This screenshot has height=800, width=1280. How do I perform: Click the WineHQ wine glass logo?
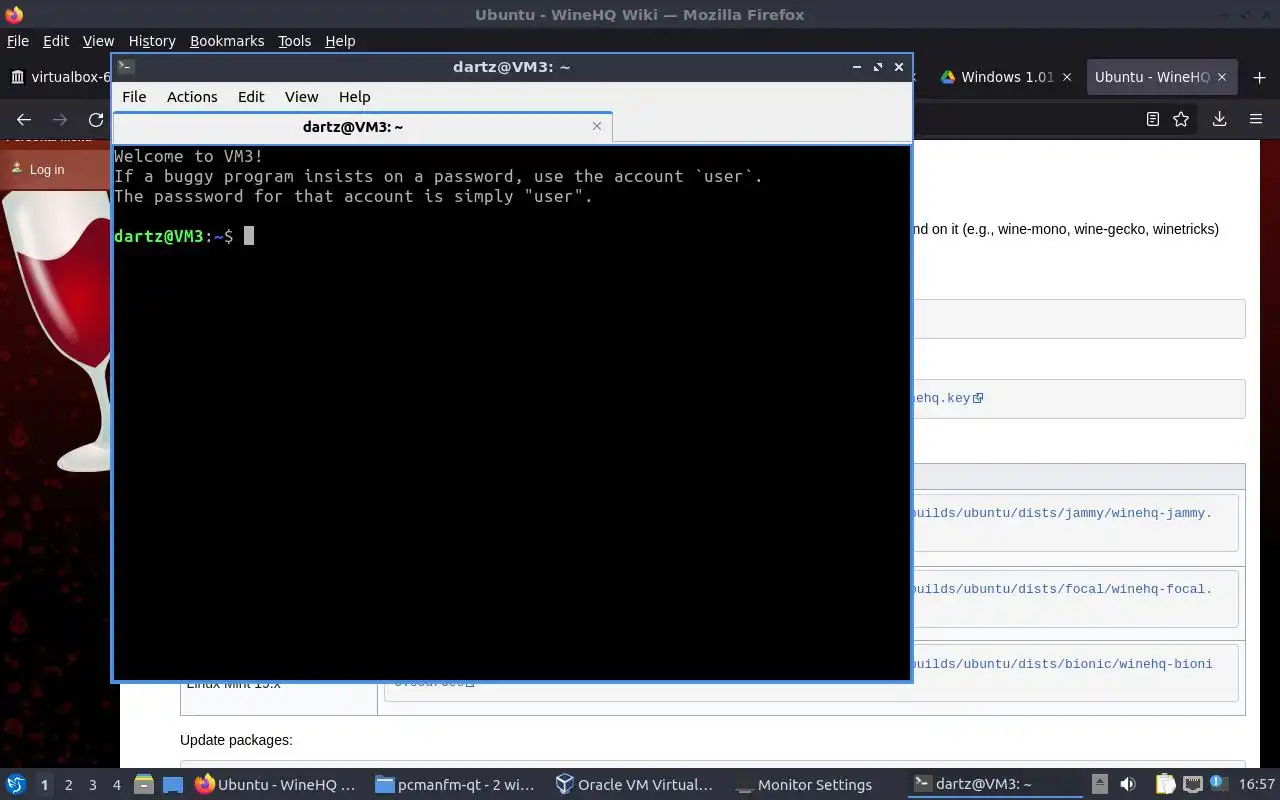click(x=55, y=330)
